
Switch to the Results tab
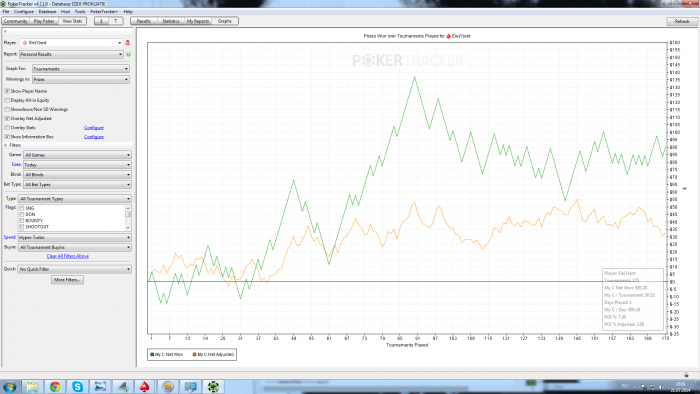point(144,21)
